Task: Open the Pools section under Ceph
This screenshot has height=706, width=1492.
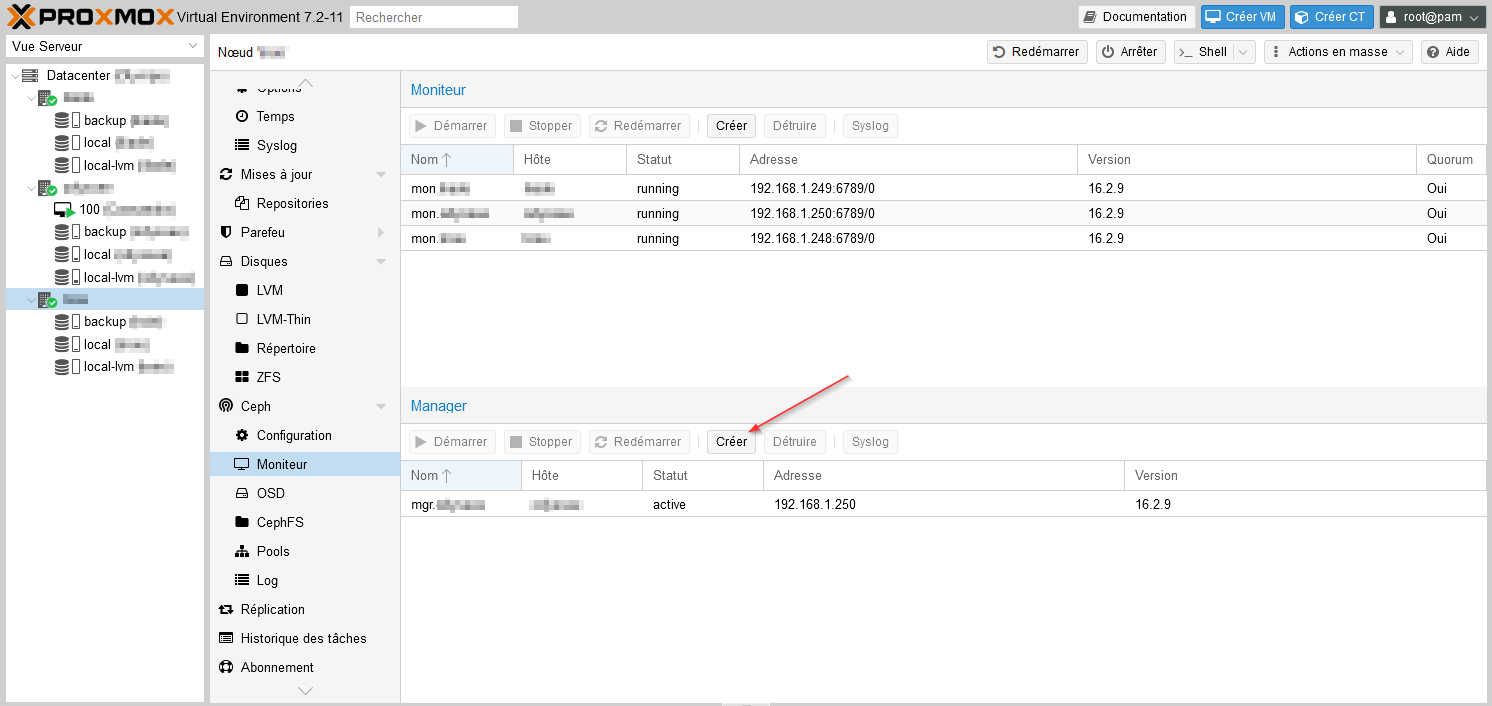Action: (272, 551)
